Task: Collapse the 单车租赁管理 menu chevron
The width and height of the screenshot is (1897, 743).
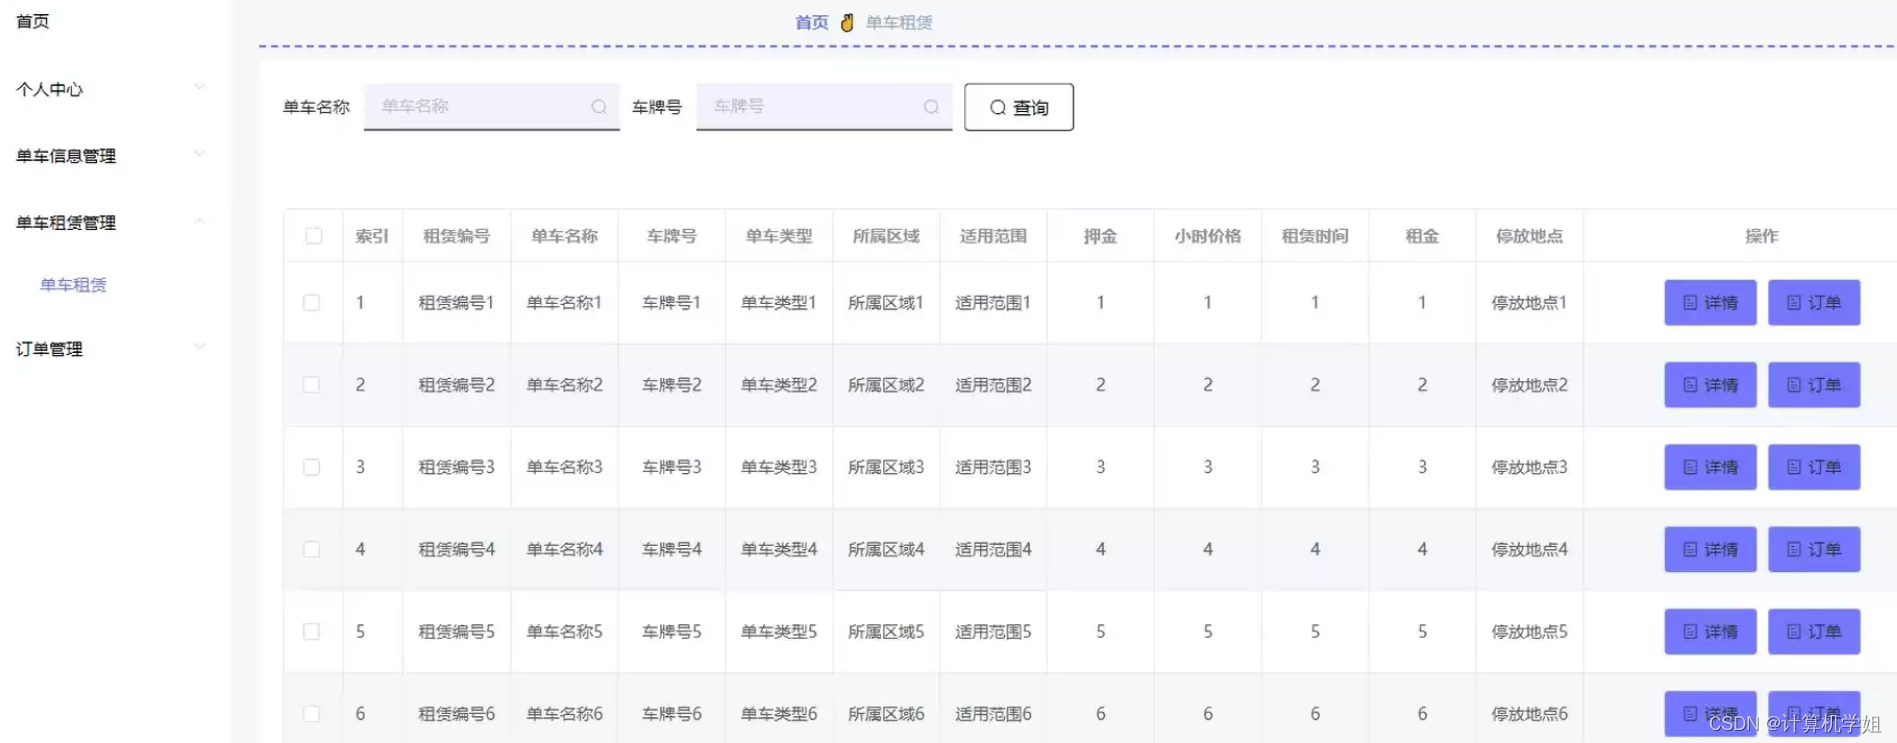Action: pyautogui.click(x=199, y=221)
